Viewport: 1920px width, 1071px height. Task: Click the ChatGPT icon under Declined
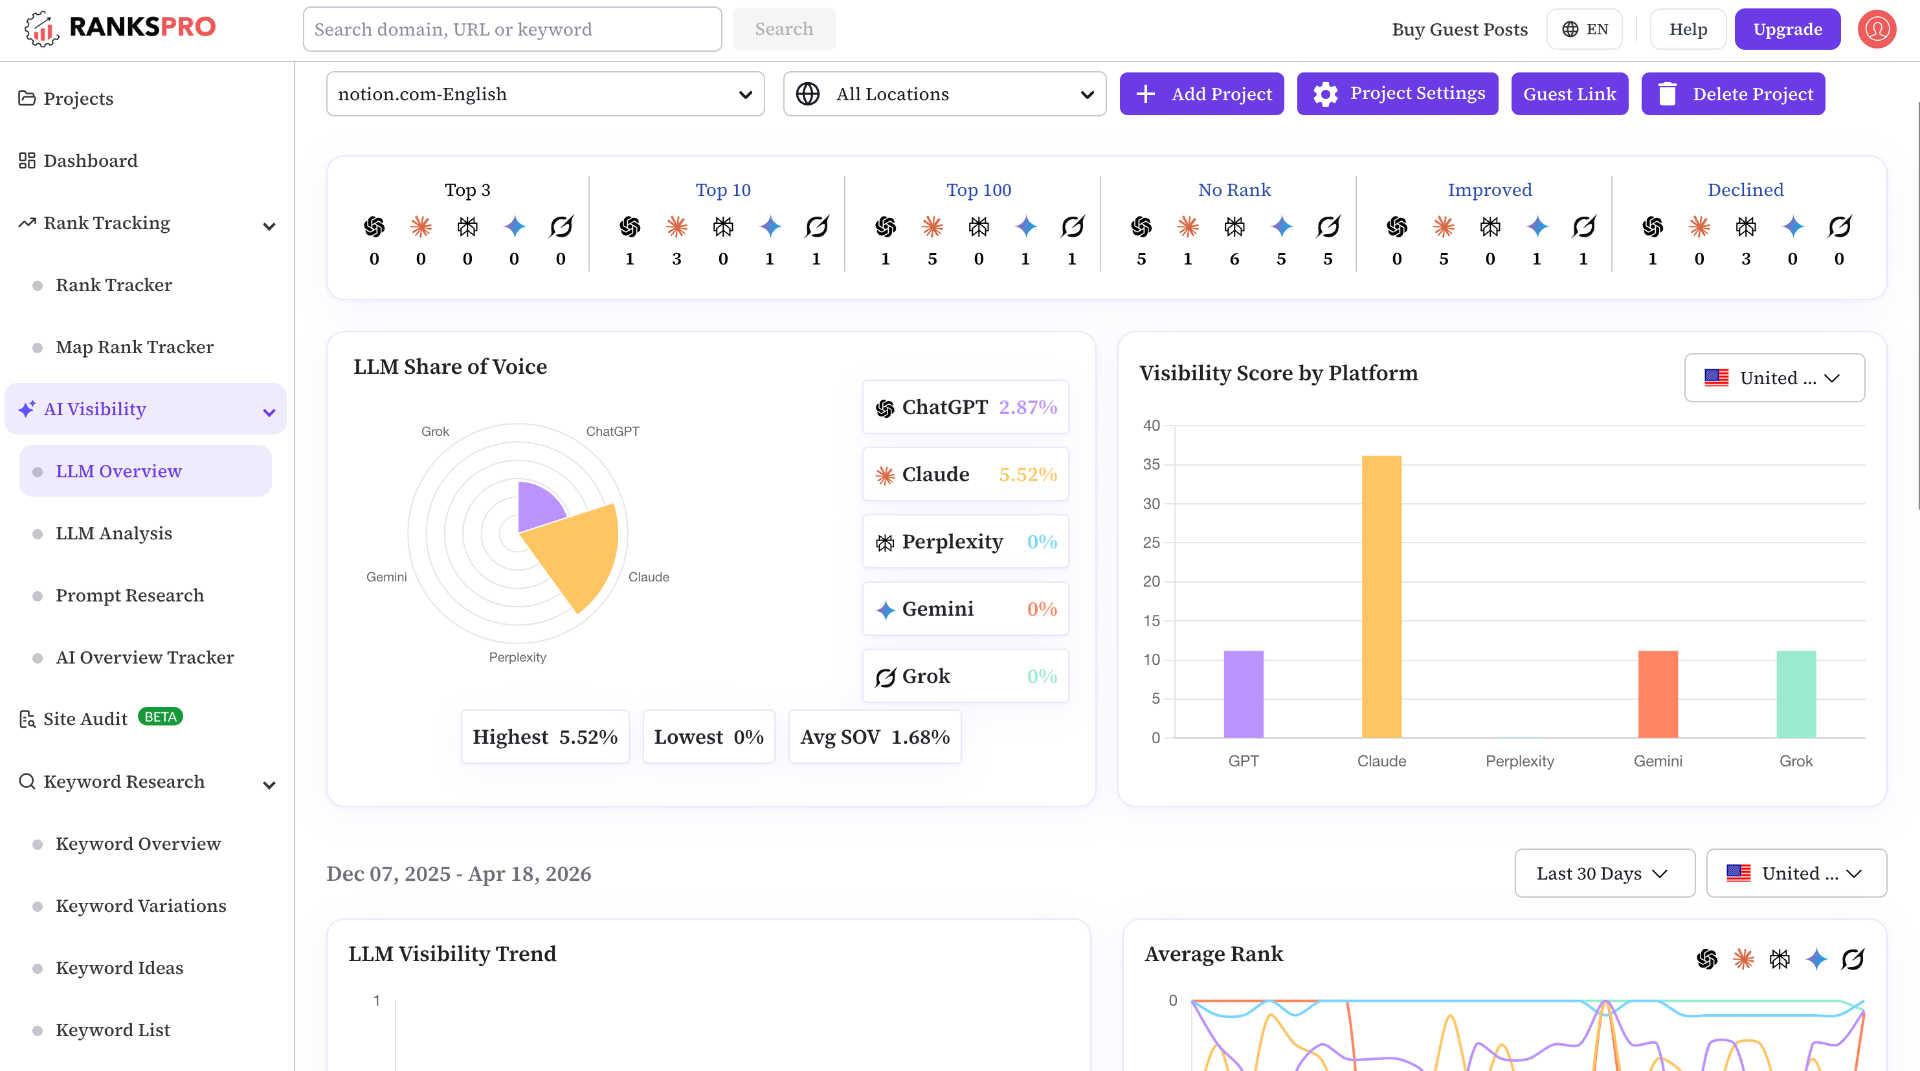1653,227
